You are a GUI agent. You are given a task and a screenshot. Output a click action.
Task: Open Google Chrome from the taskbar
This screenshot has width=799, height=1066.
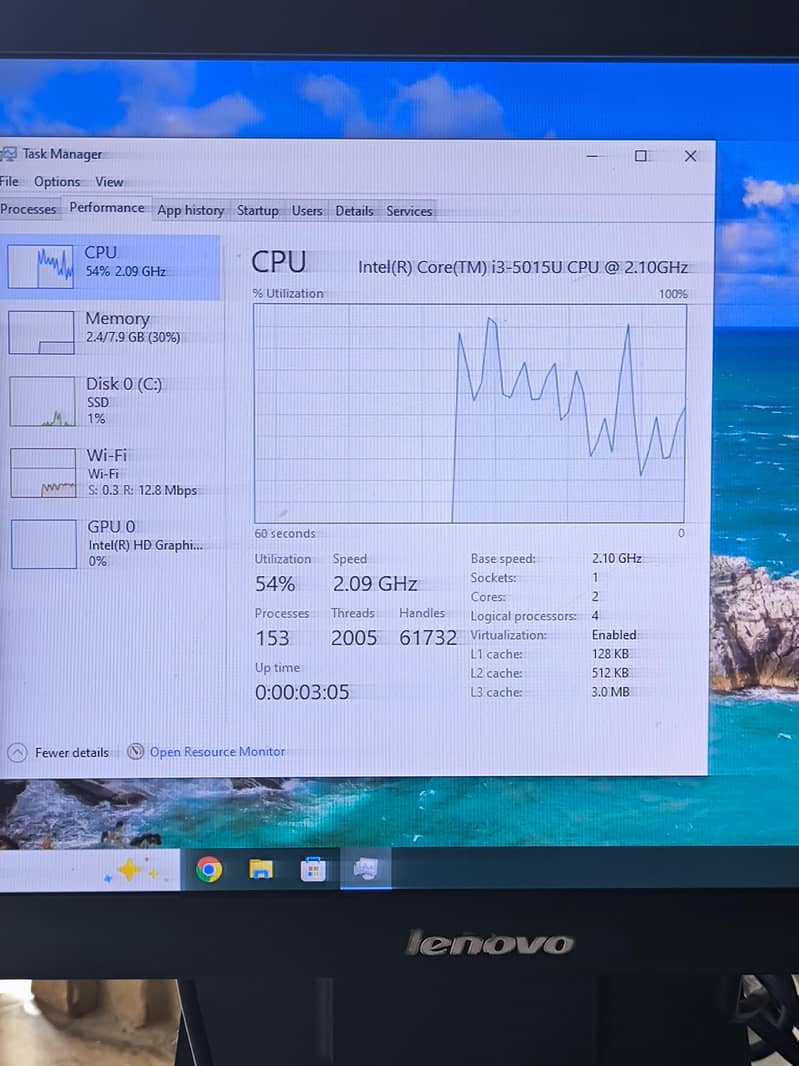[209, 869]
